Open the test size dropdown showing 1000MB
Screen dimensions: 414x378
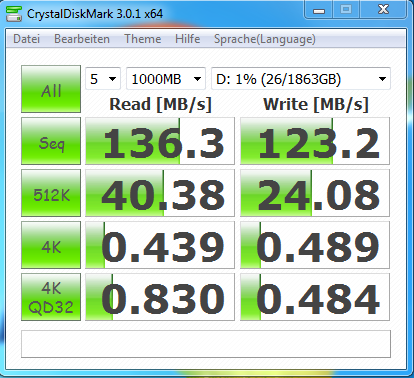[x=166, y=79]
